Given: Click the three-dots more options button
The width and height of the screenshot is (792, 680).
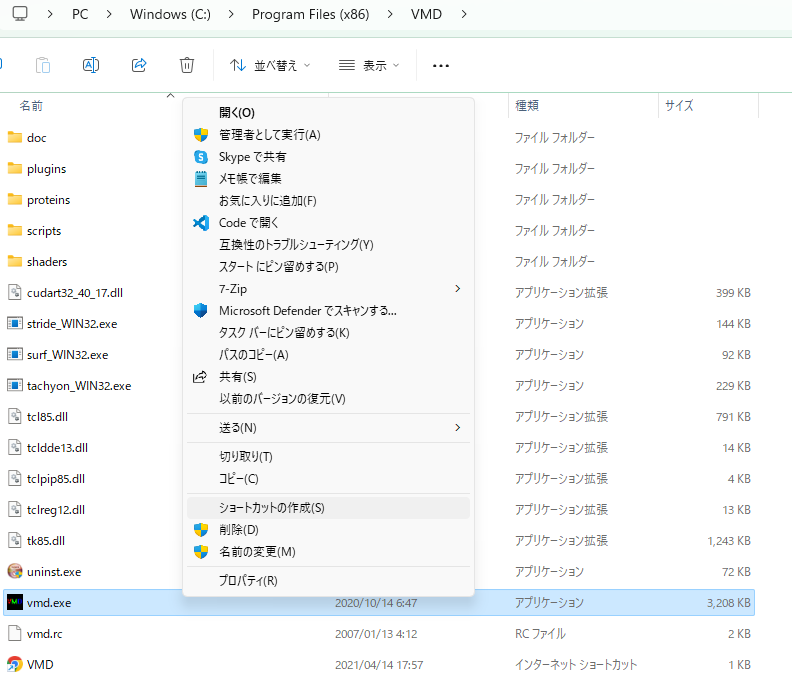Looking at the screenshot, I should (441, 65).
